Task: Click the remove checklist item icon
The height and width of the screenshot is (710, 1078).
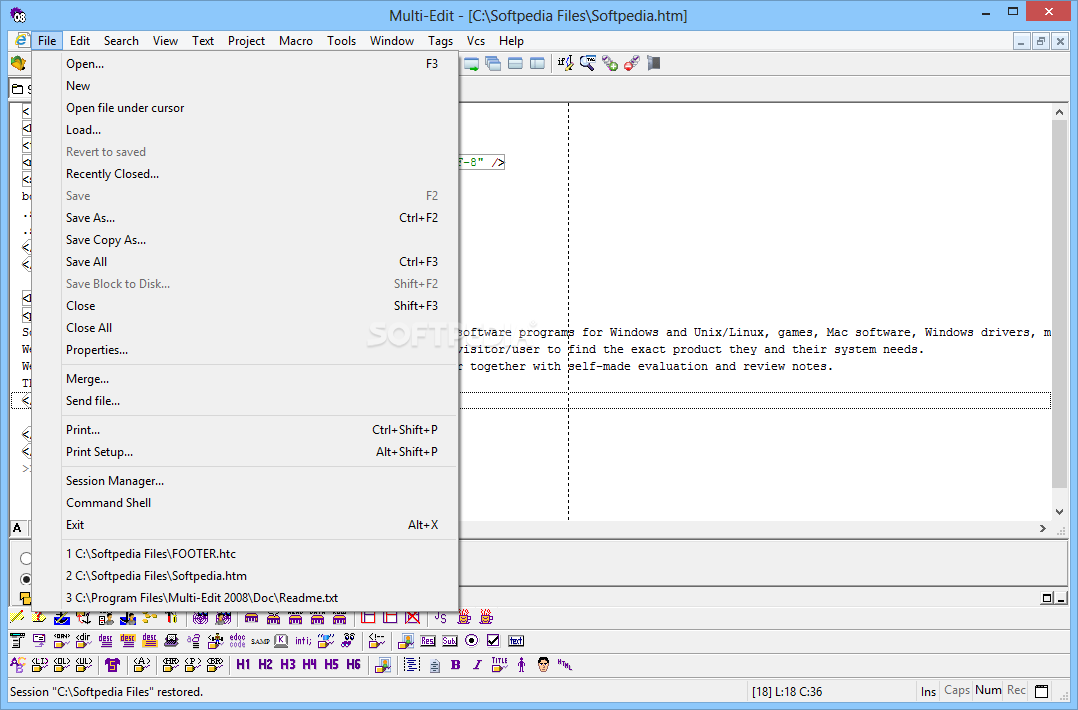Action: [x=632, y=64]
